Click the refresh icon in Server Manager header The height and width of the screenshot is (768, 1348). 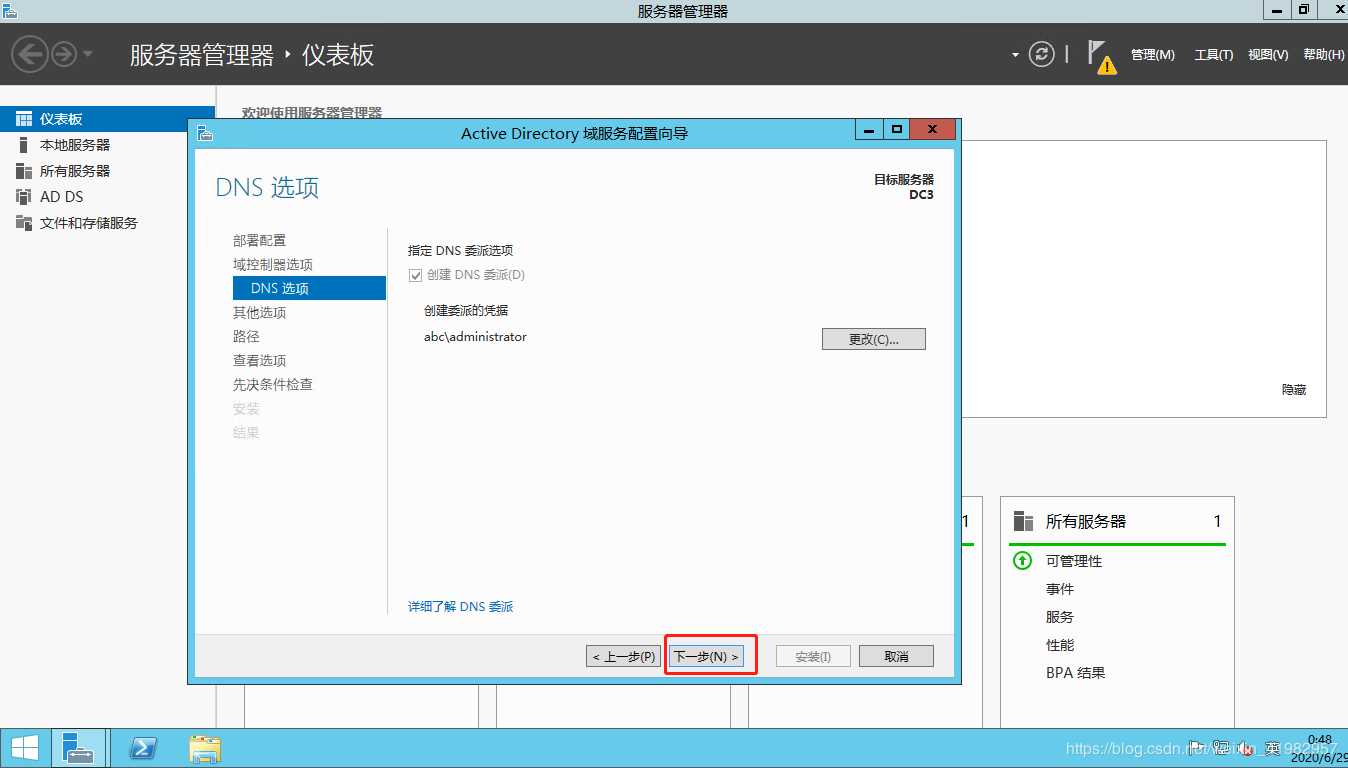1042,54
